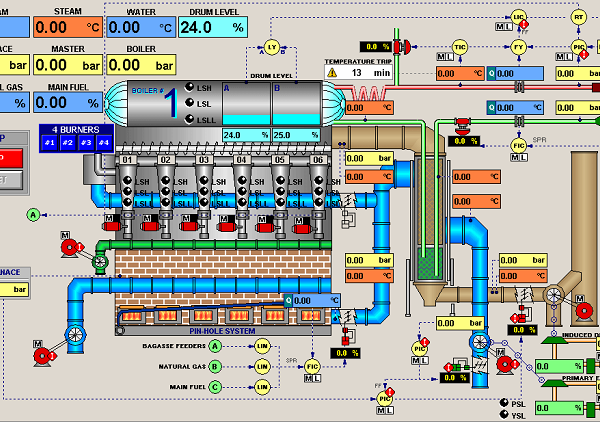Click the red induced draft fan motor
The height and width of the screenshot is (422, 600).
[584, 310]
